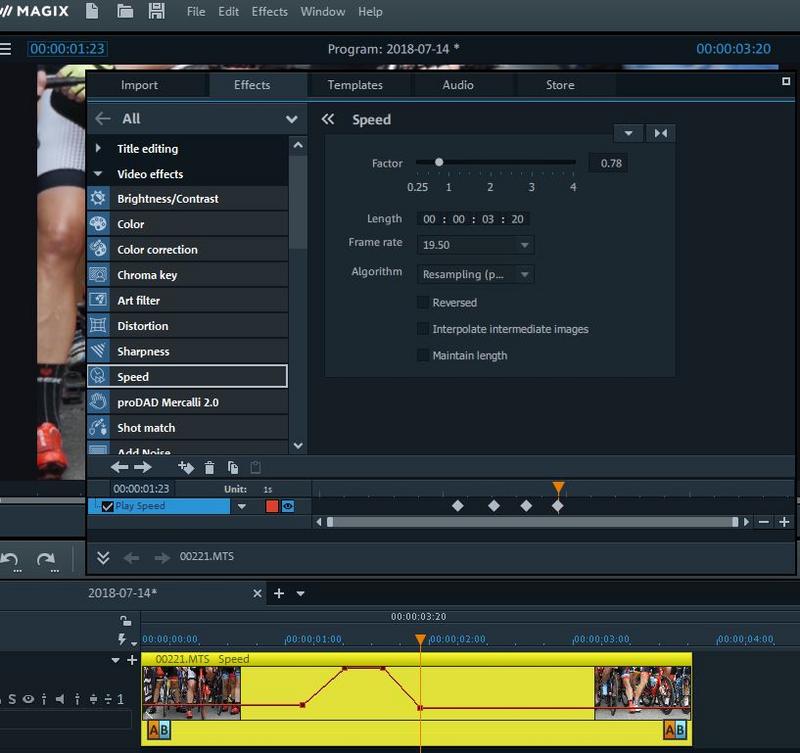800x753 pixels.
Task: Click the red Play Speed color swatch
Action: (272, 506)
